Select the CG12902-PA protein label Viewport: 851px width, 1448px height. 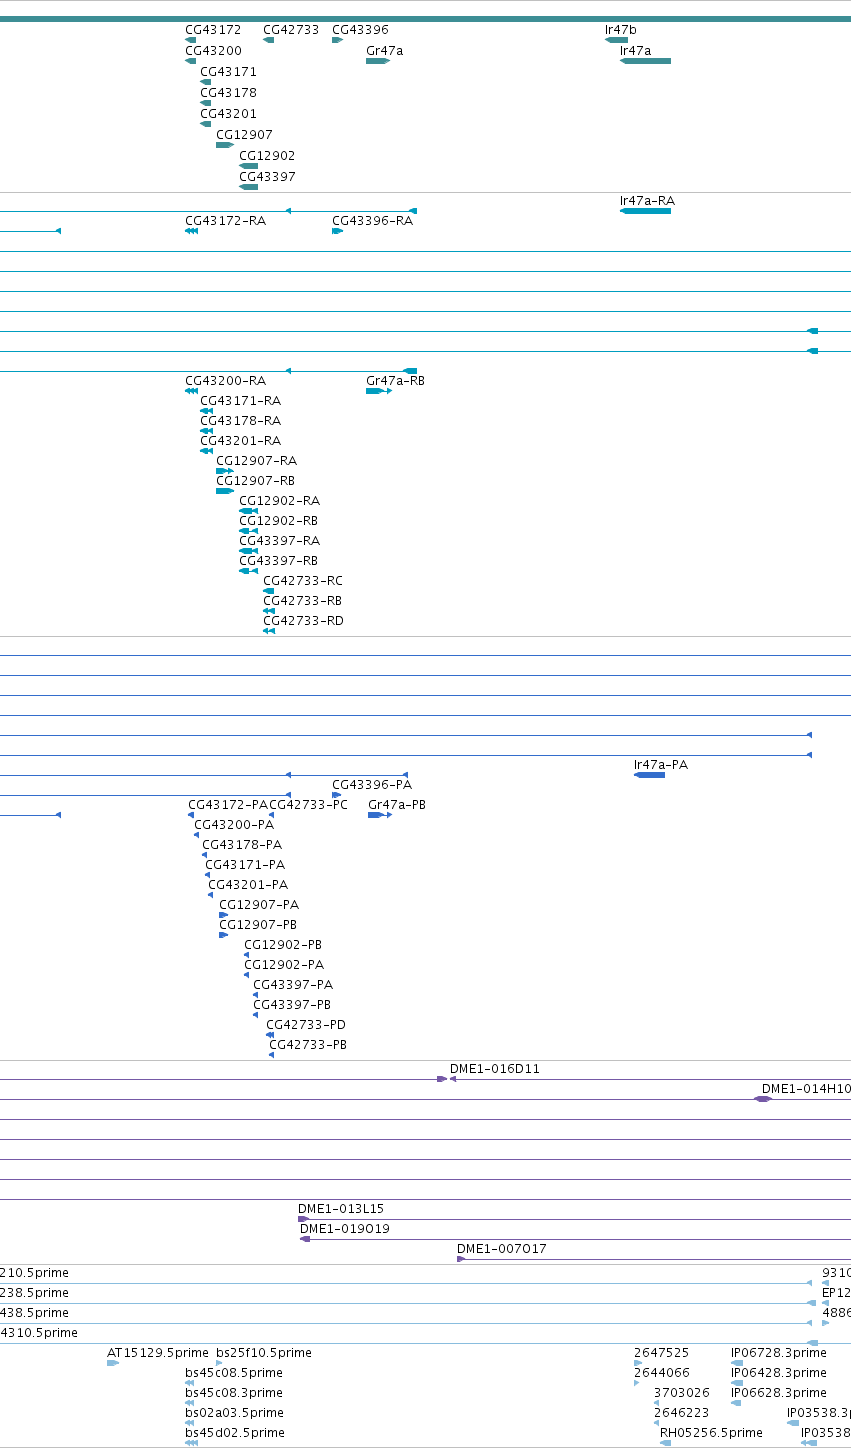pos(284,965)
